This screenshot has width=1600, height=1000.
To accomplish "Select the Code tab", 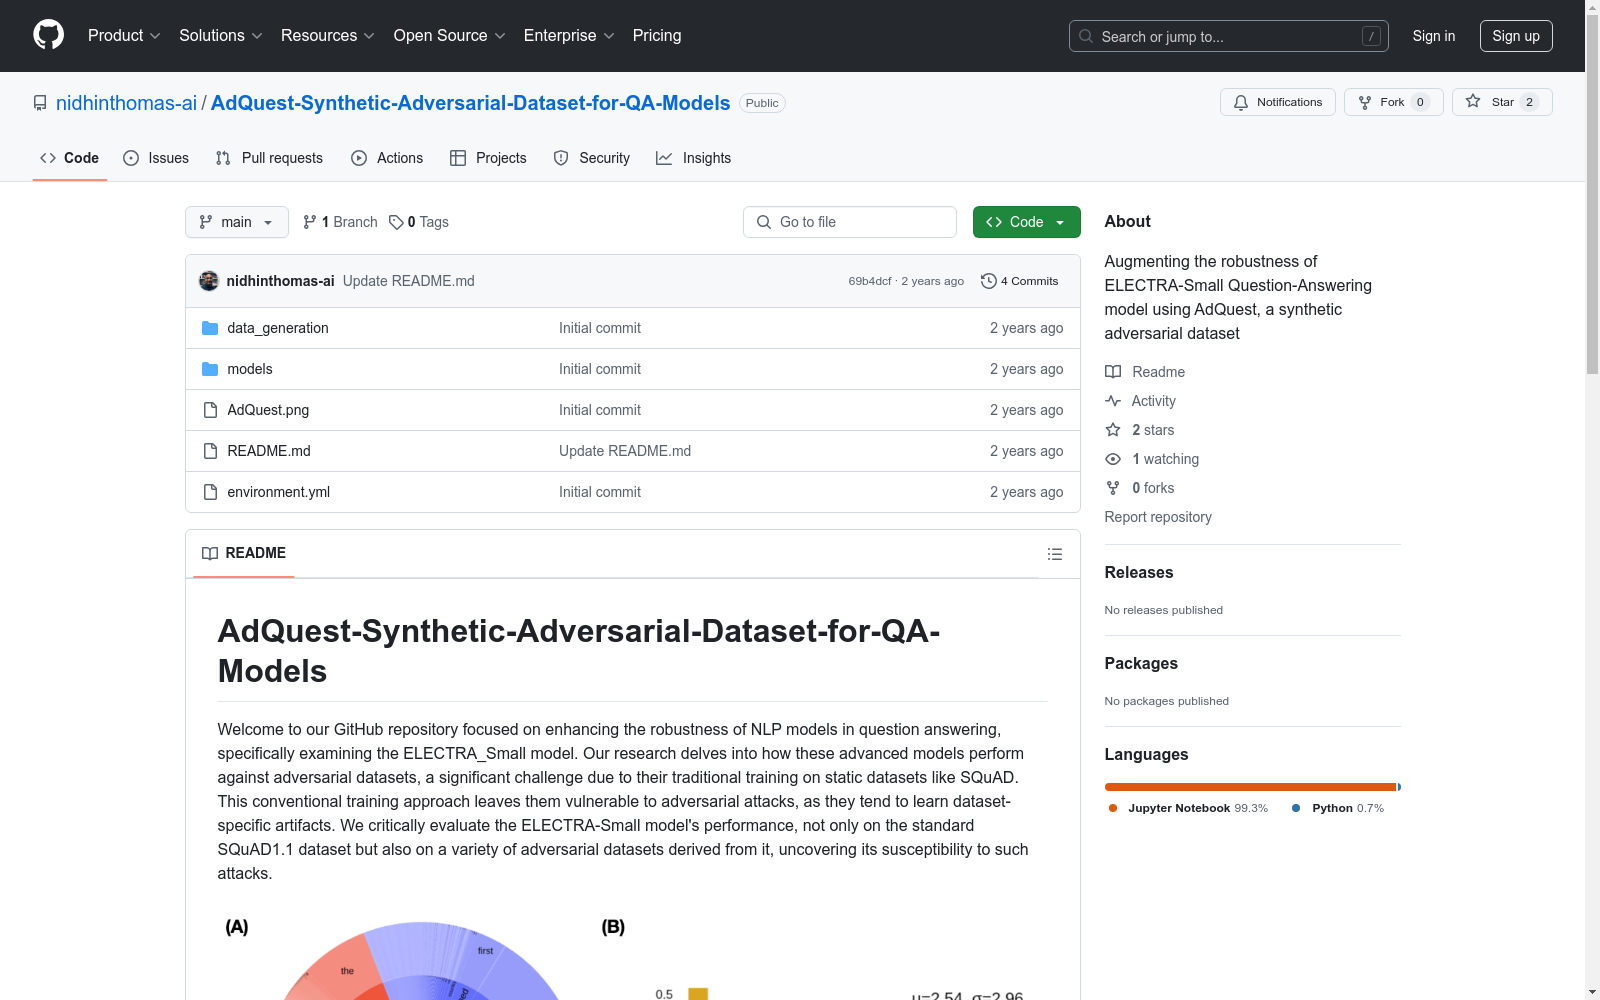I will tap(70, 158).
